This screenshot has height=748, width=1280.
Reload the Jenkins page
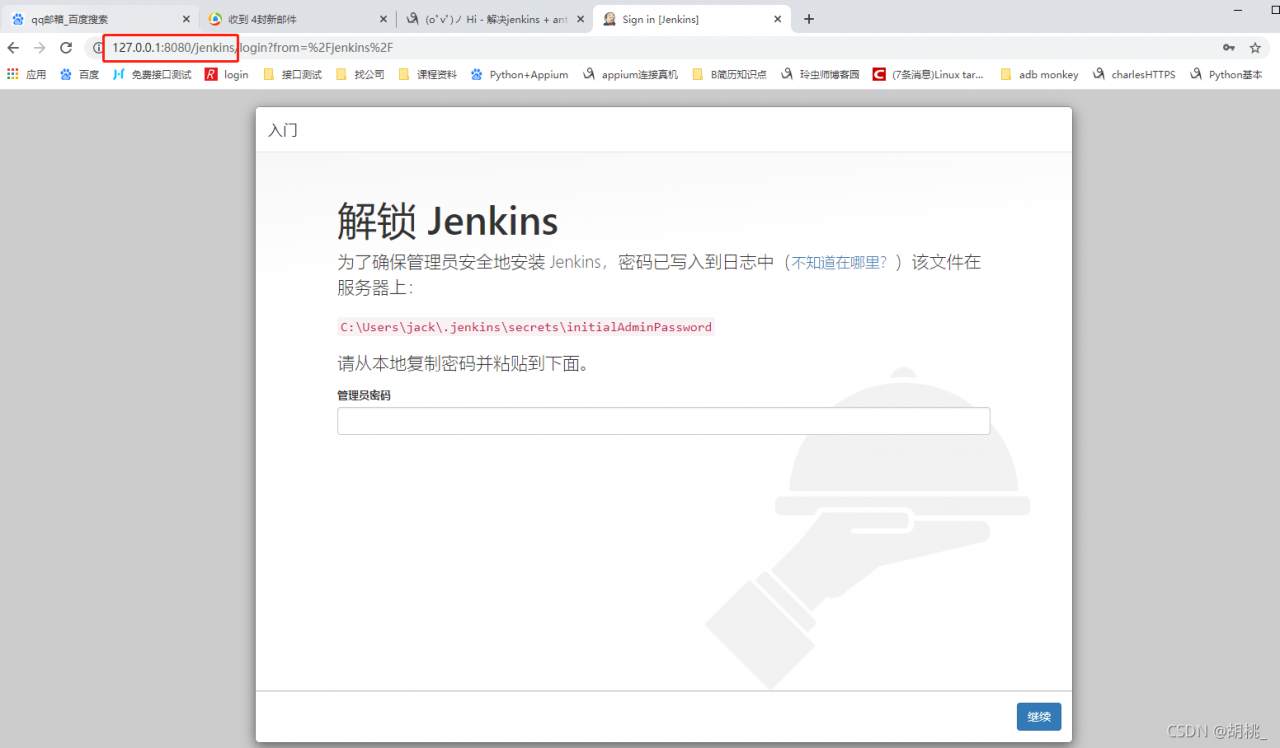pyautogui.click(x=66, y=48)
